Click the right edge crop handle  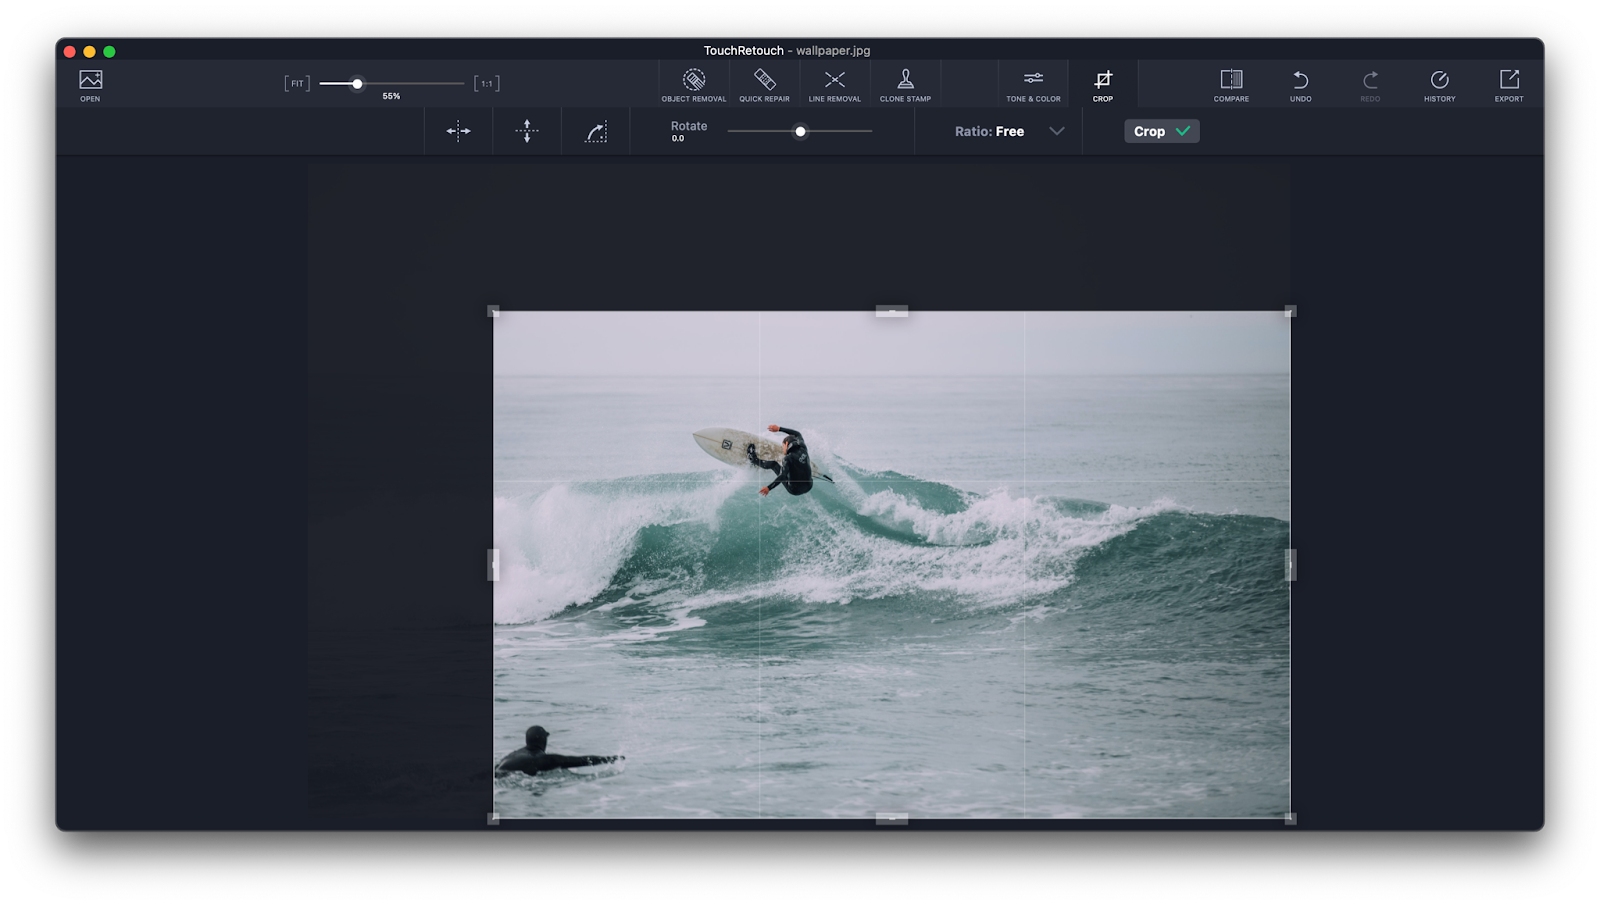point(1290,565)
